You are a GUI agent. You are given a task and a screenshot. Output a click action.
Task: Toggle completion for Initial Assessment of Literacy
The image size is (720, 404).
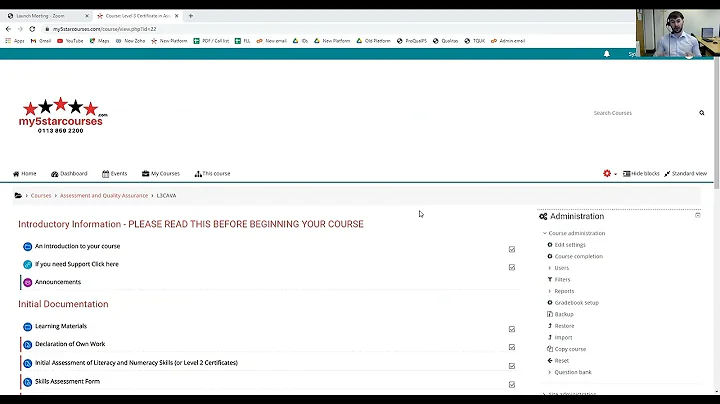click(x=512, y=366)
